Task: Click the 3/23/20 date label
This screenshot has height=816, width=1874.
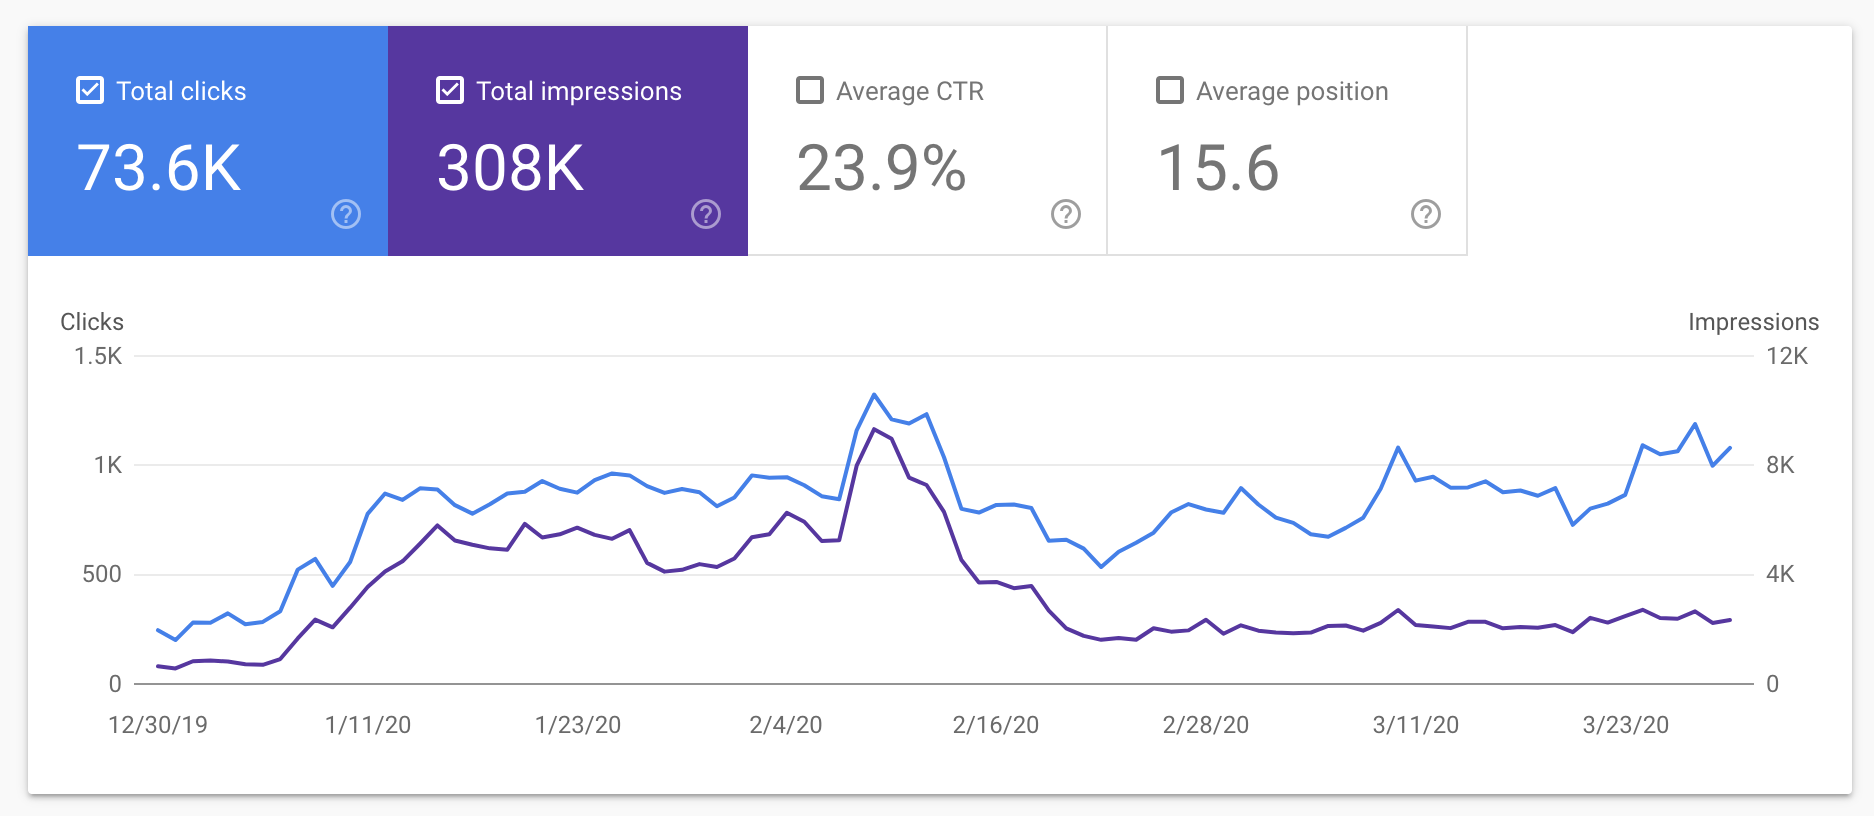Action: click(1626, 725)
